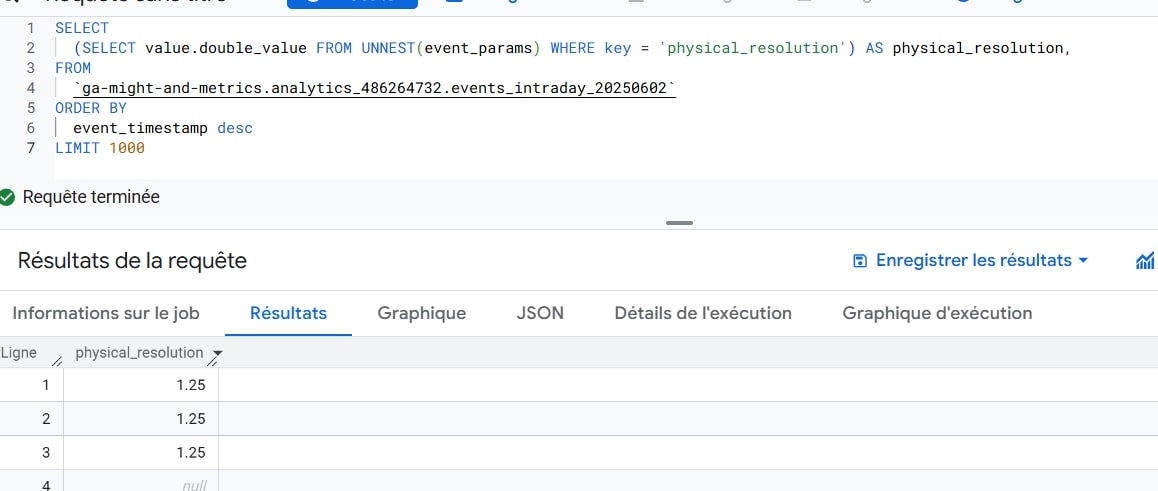1158x491 pixels.
Task: Select the 1.25 value in row 2
Action: click(190, 419)
